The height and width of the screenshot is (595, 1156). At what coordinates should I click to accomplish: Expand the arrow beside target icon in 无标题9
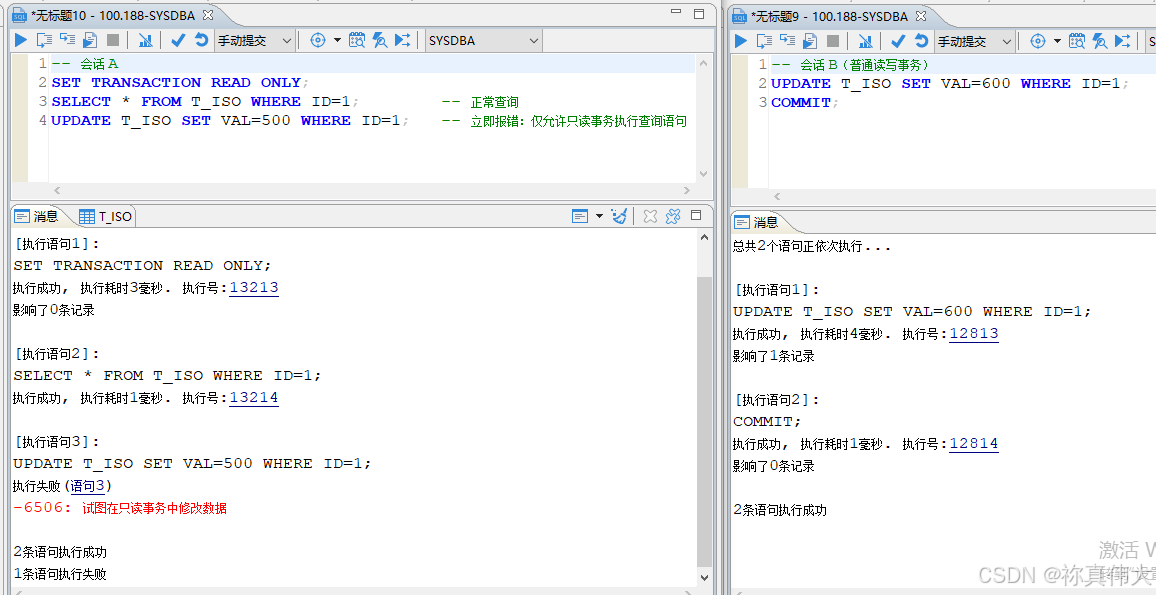1057,41
